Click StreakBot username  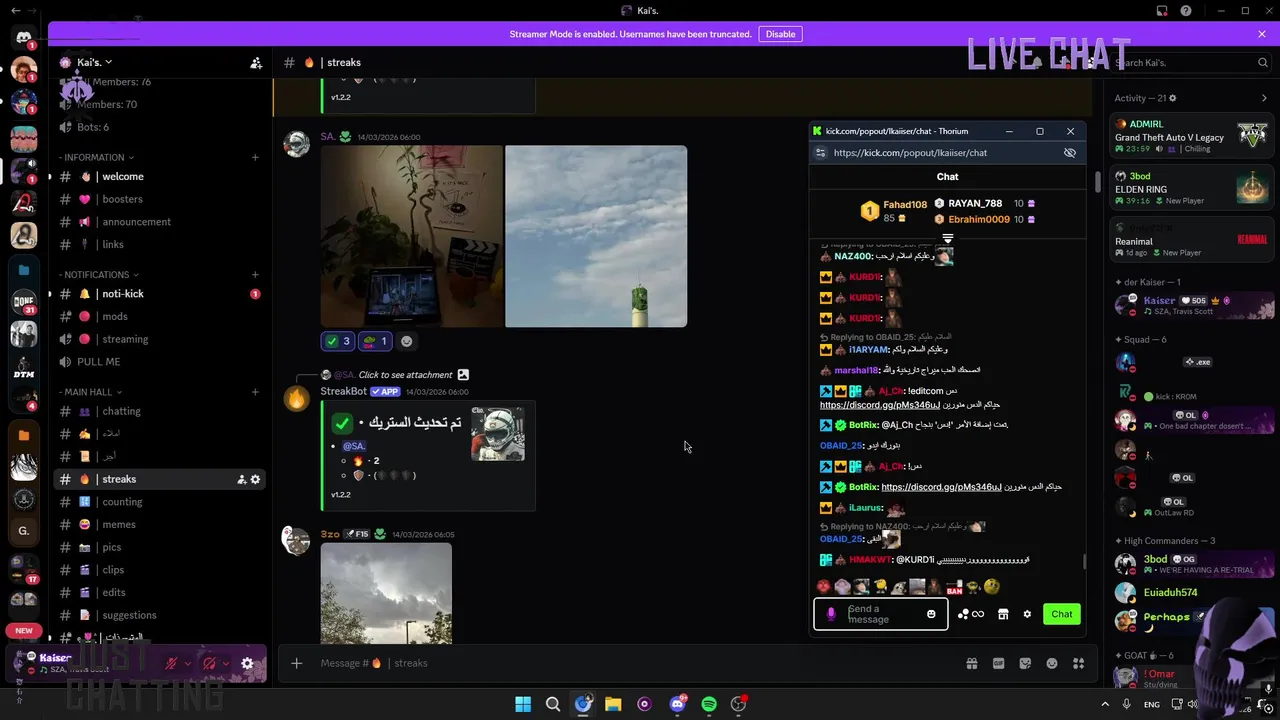343,391
